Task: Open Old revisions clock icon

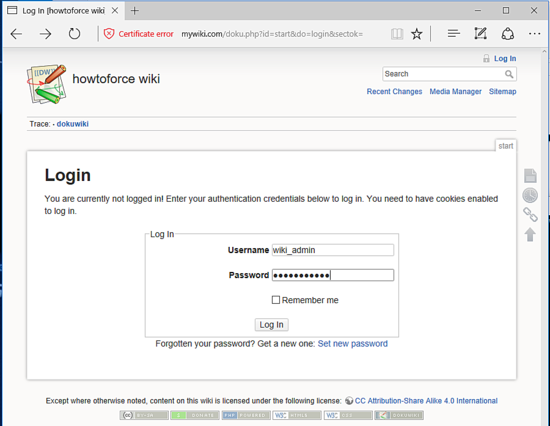Action: coord(530,195)
